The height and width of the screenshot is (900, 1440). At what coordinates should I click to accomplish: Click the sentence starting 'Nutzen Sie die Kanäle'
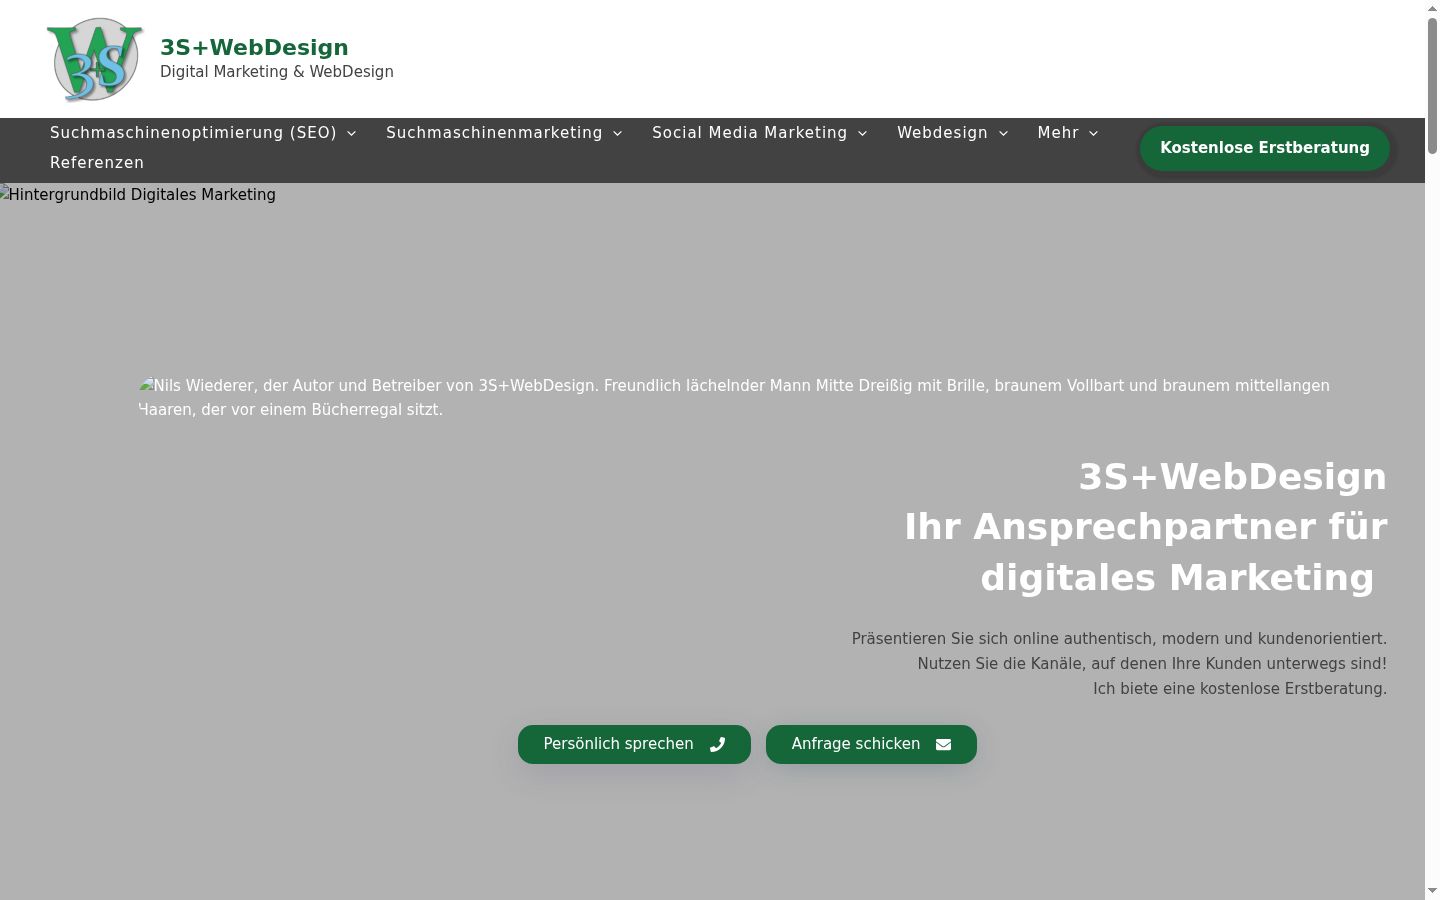(x=1152, y=664)
